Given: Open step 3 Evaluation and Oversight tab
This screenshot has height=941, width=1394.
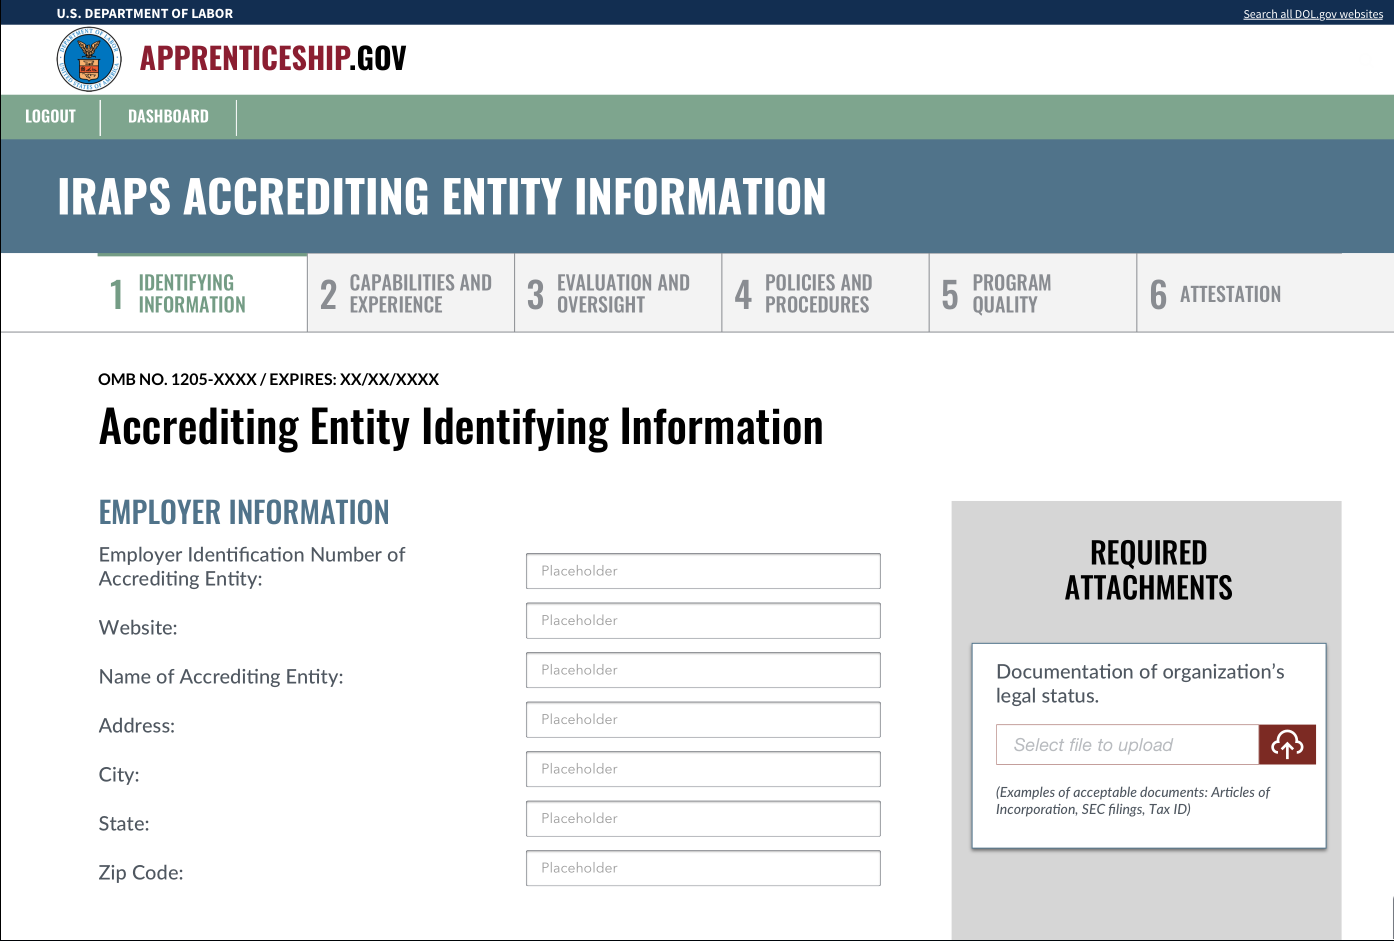Looking at the screenshot, I should click(x=618, y=293).
